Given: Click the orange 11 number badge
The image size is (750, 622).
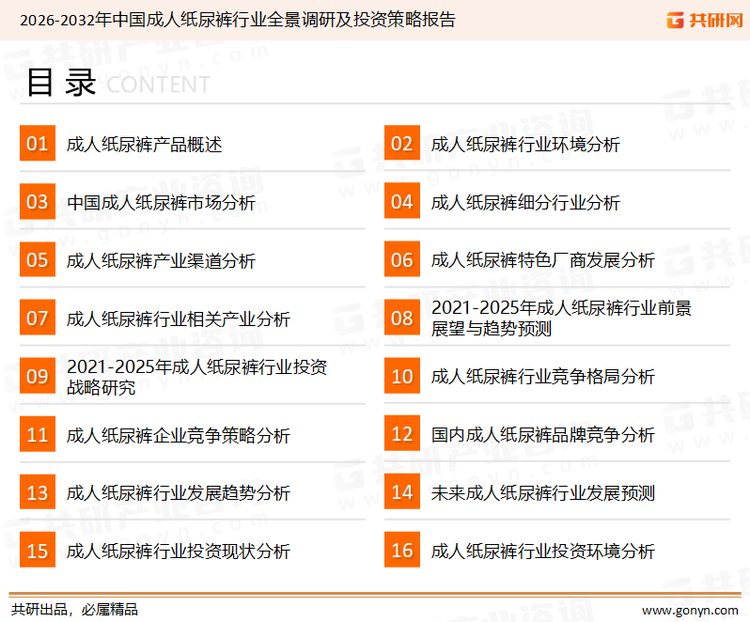Looking at the screenshot, I should pos(37,435).
